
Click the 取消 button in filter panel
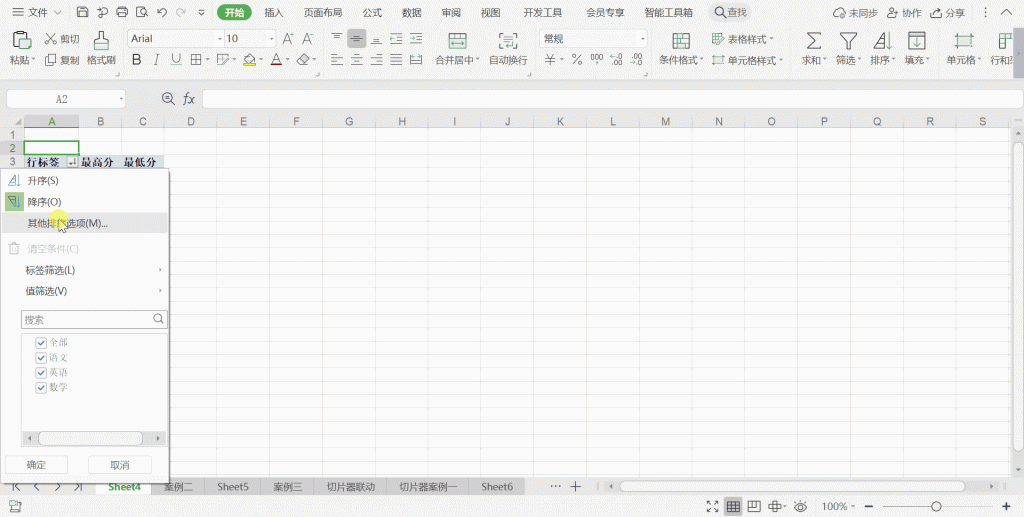pyautogui.click(x=120, y=465)
